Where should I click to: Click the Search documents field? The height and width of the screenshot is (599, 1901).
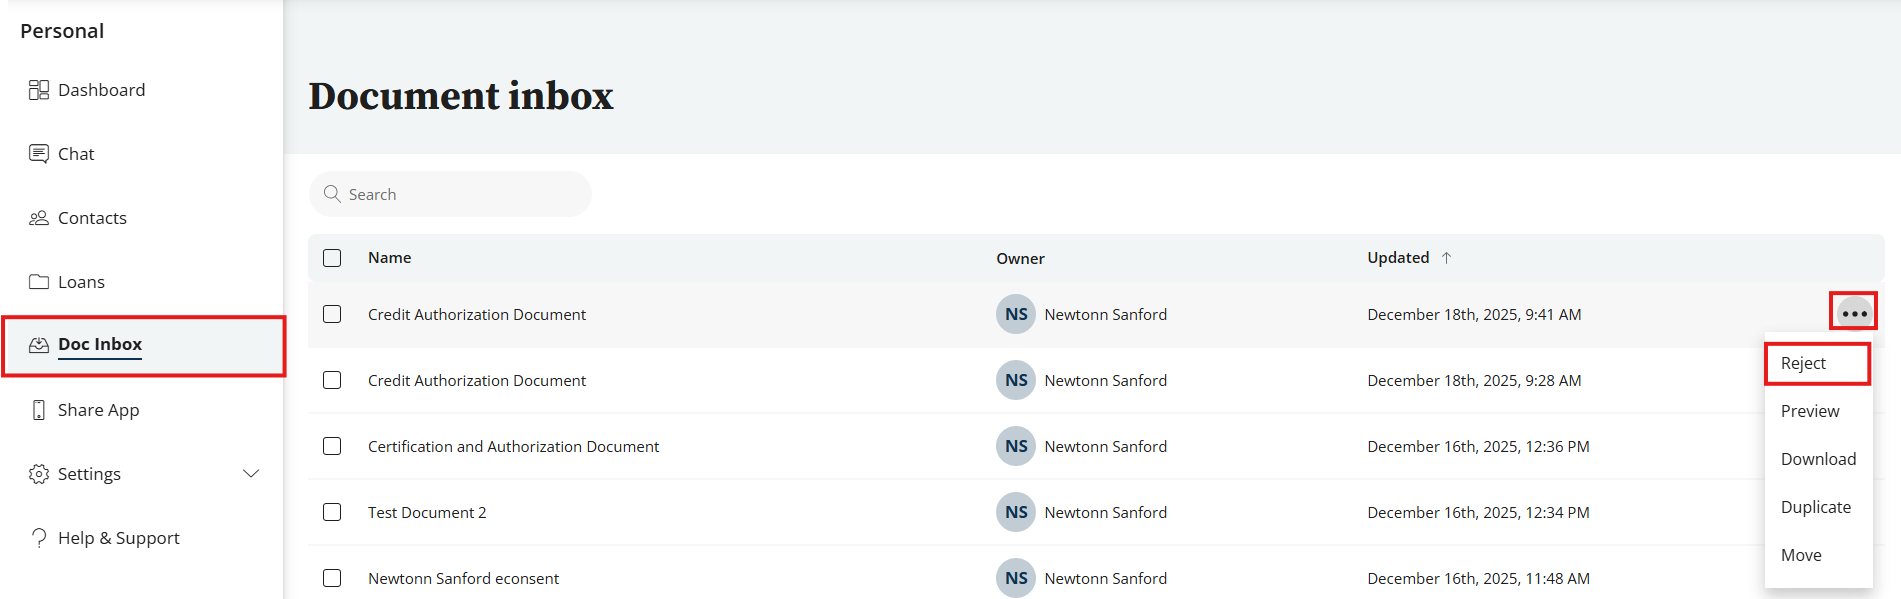460,194
